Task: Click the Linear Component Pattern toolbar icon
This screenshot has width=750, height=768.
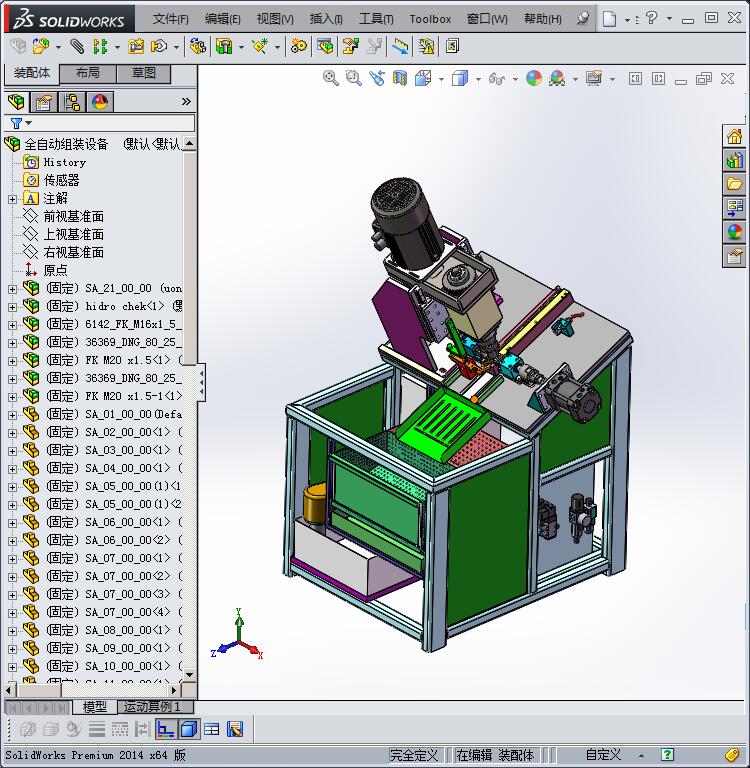Action: point(100,47)
